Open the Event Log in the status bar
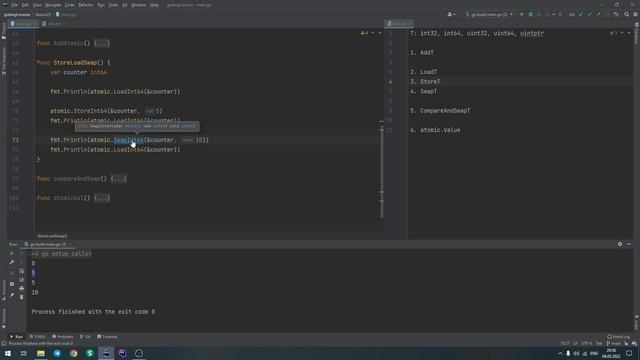Viewport: 640px width, 360px height. tap(619, 337)
